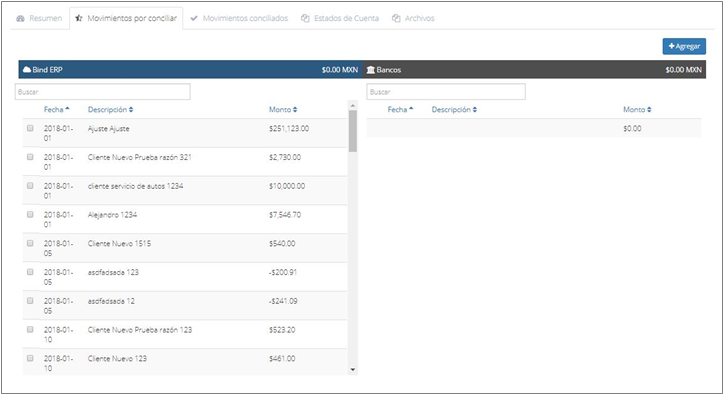Click the Bind ERP list scrollbar thumb

pyautogui.click(x=353, y=131)
